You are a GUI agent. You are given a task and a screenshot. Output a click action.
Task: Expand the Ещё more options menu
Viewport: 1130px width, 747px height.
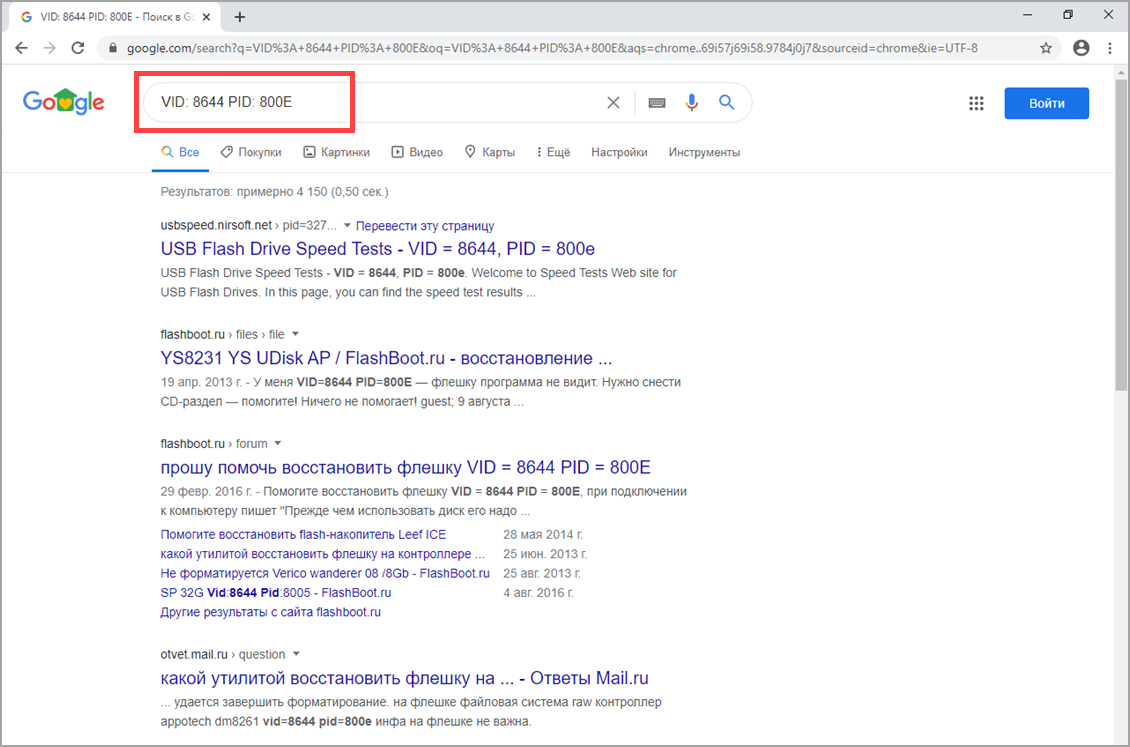[553, 152]
